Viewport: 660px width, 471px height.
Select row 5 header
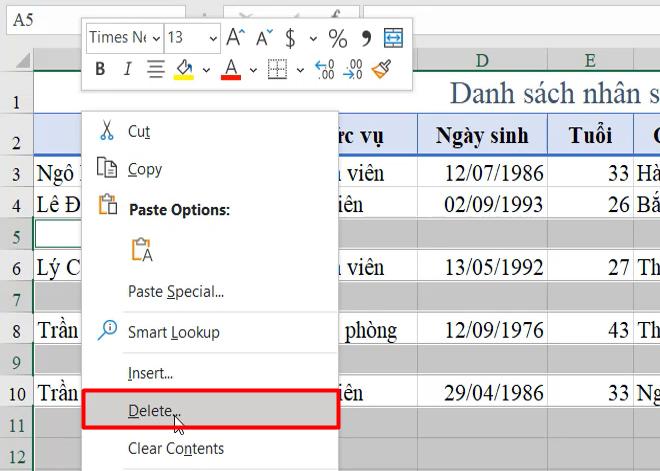tap(16, 234)
